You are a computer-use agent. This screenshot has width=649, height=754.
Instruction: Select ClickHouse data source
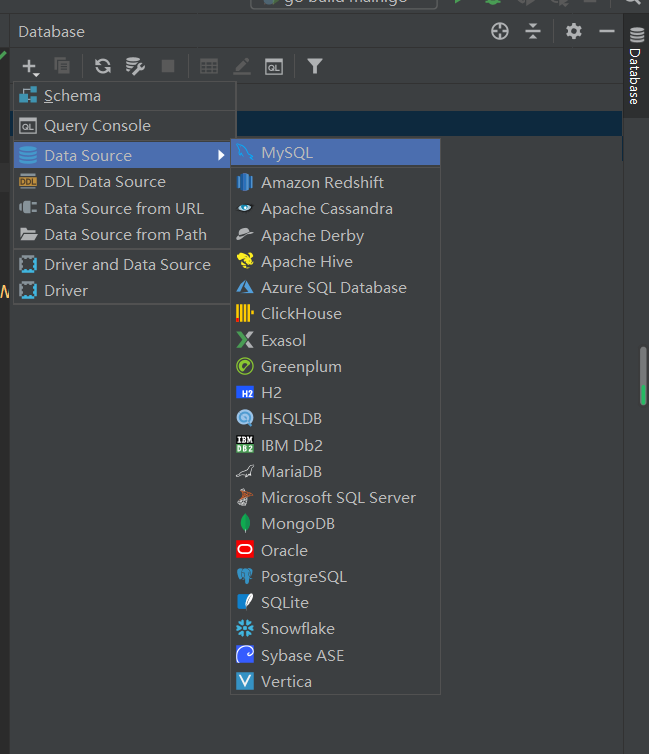click(336, 314)
